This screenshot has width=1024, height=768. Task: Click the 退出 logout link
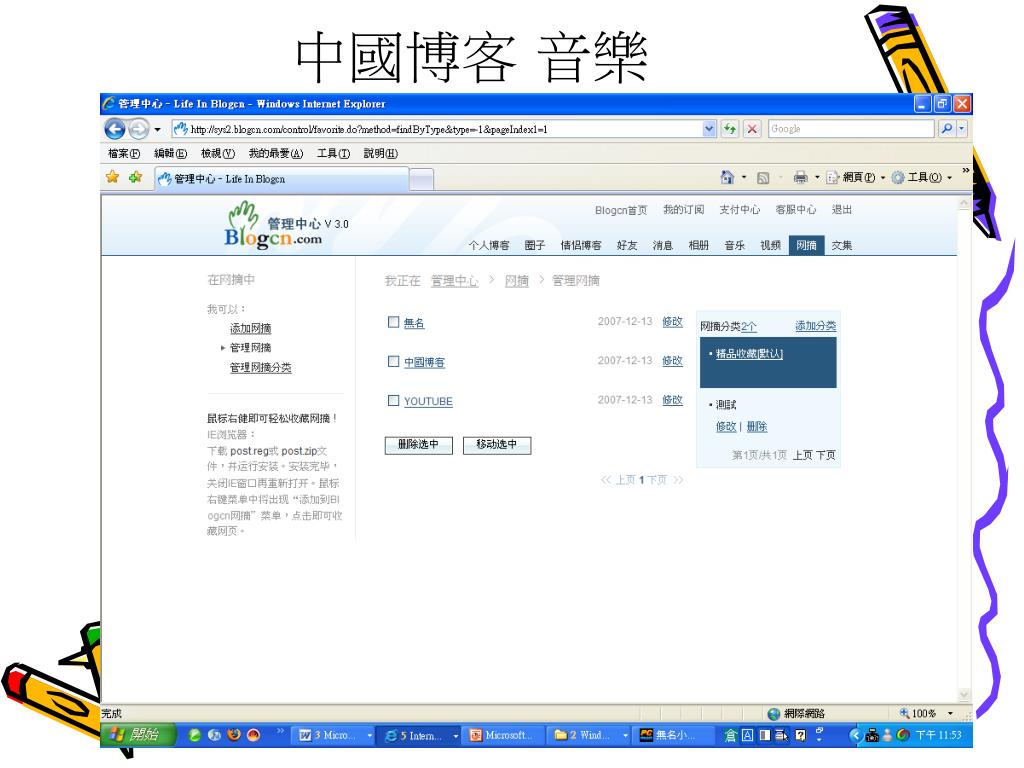tap(842, 210)
